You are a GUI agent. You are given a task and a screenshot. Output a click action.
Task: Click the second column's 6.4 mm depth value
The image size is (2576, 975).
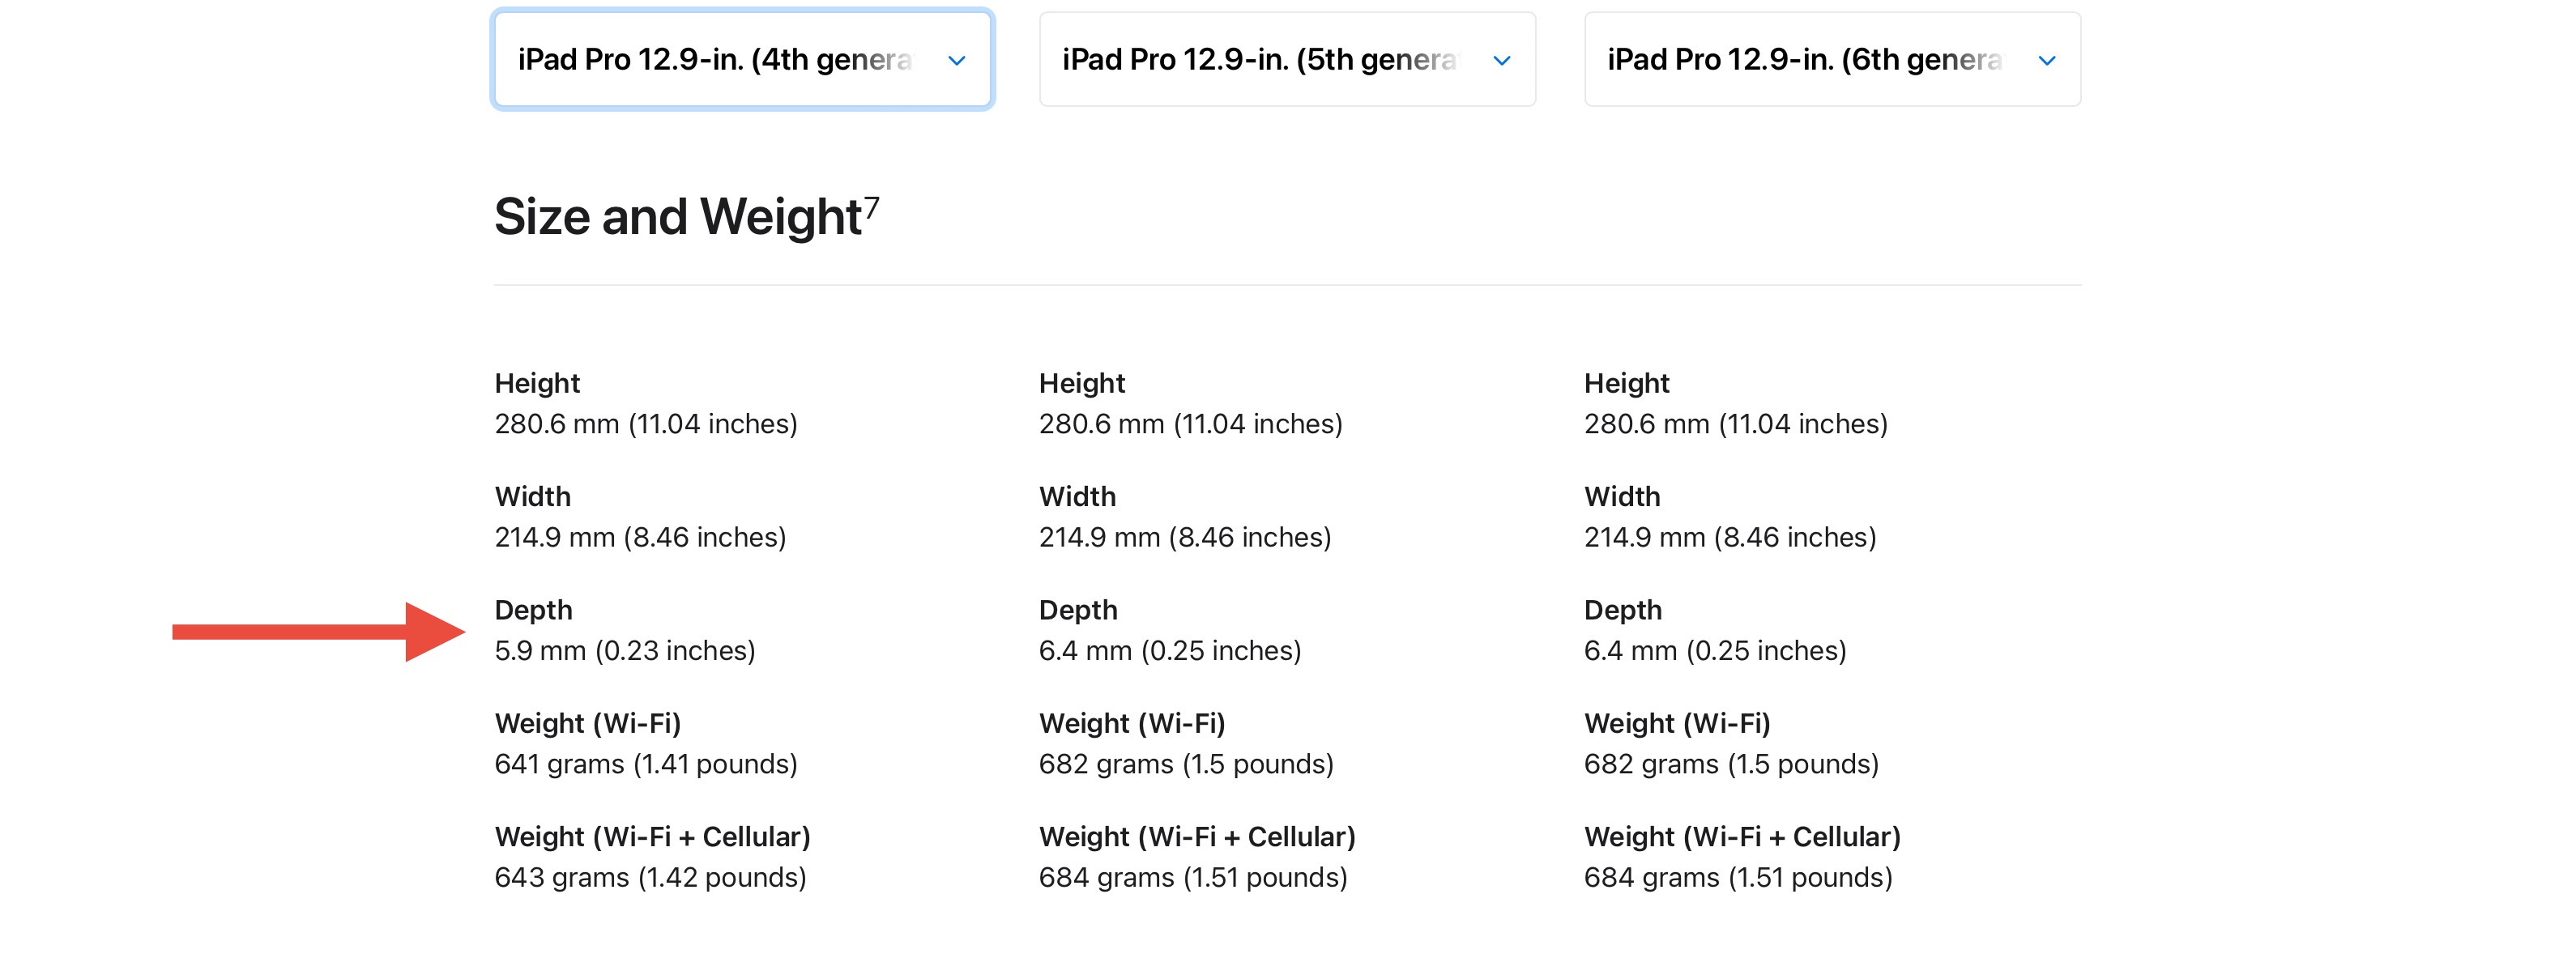[1170, 651]
